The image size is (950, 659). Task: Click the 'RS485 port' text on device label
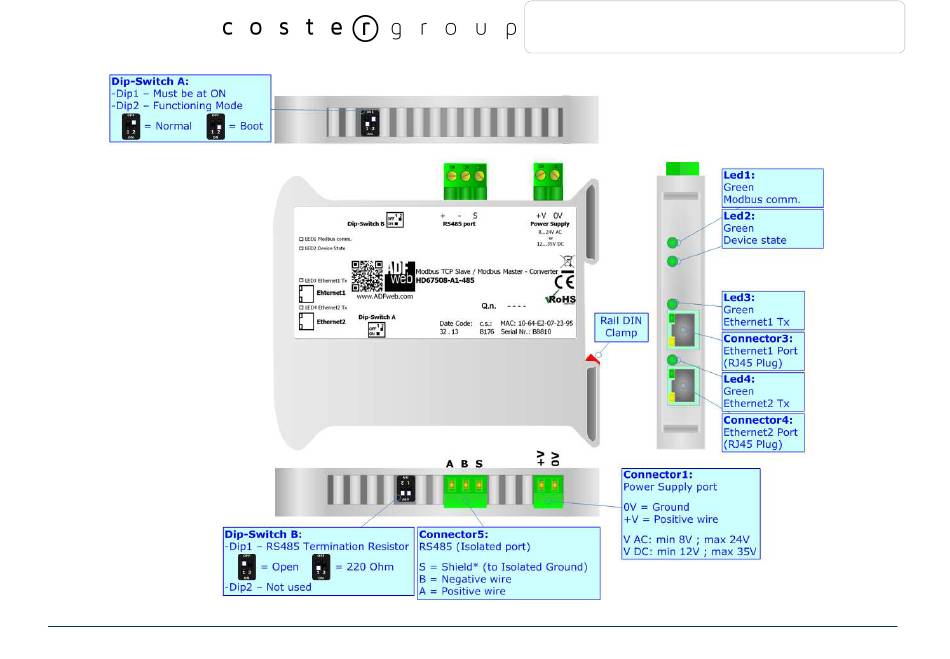[459, 224]
